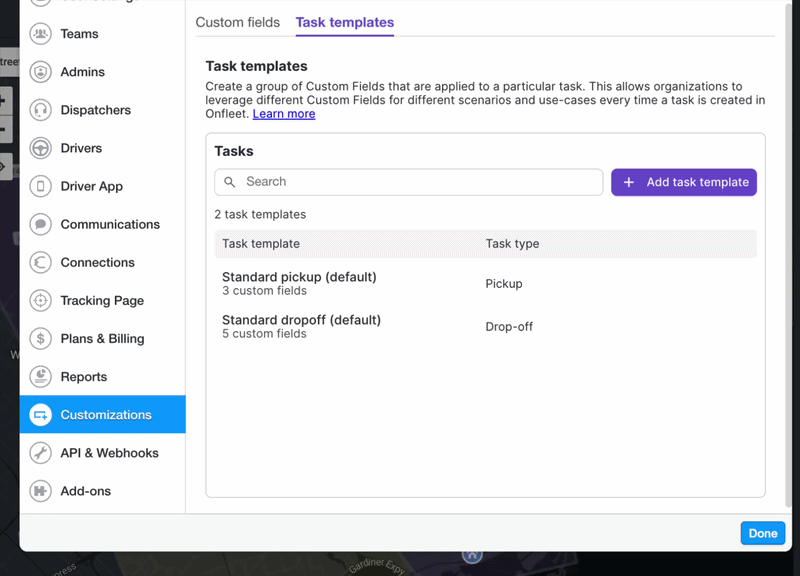Click the Dispatchers headset icon

pos(40,110)
